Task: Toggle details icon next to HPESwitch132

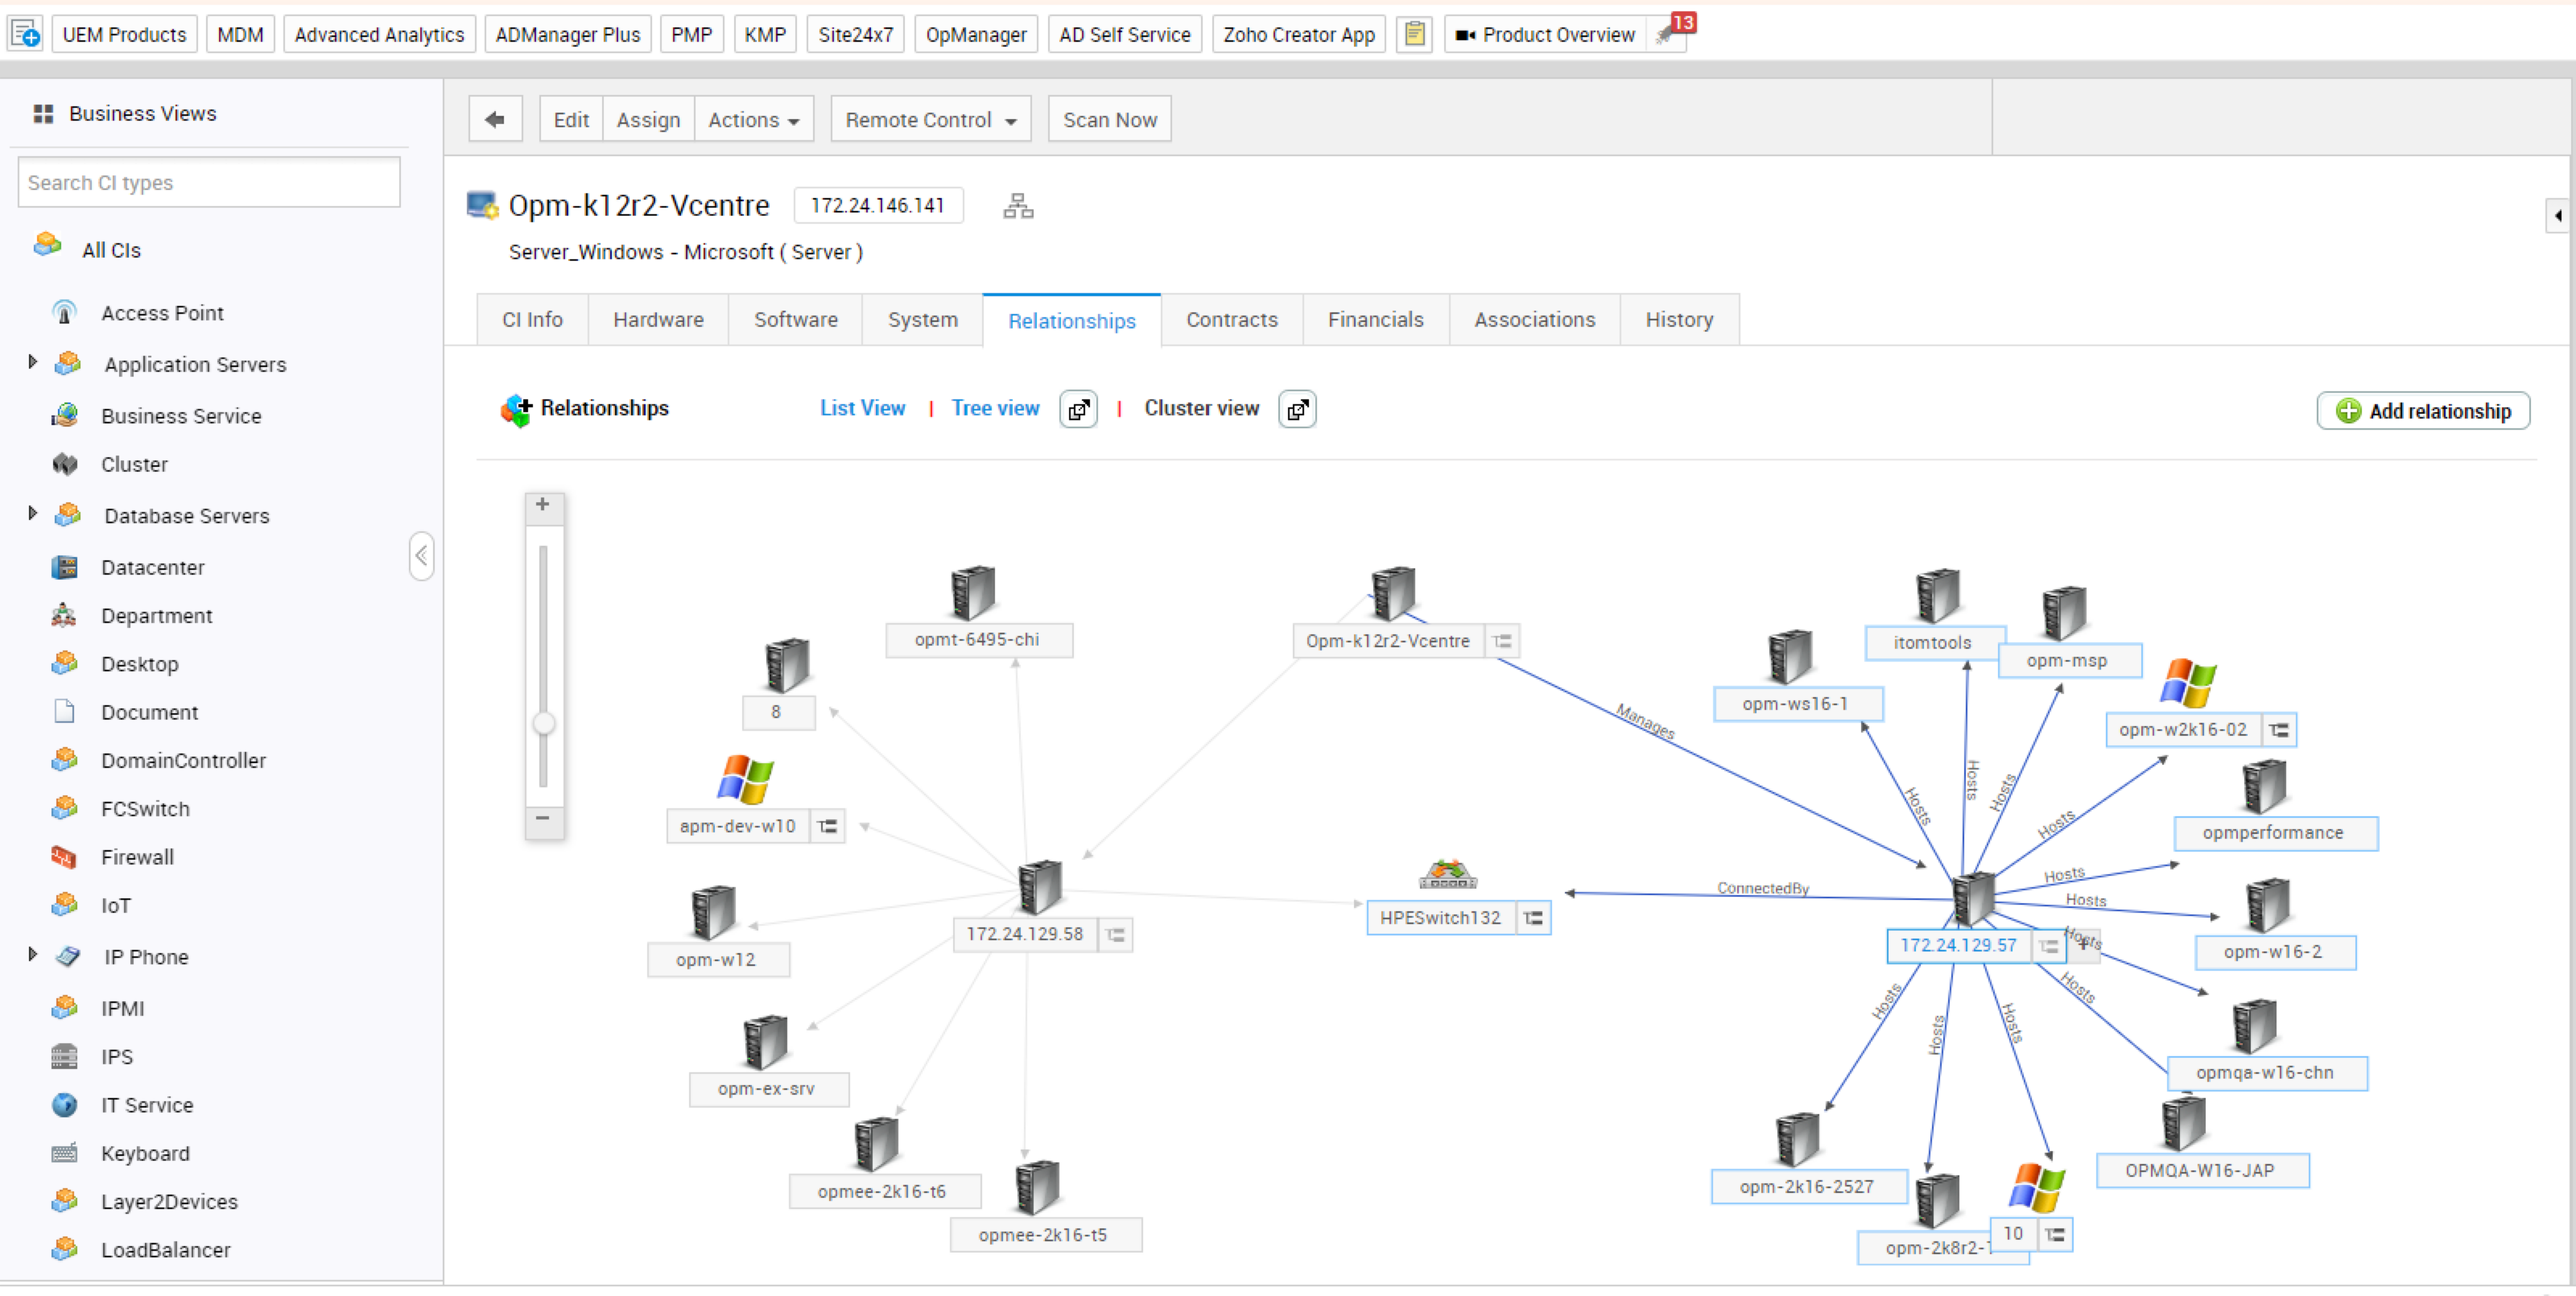Action: (x=1533, y=918)
